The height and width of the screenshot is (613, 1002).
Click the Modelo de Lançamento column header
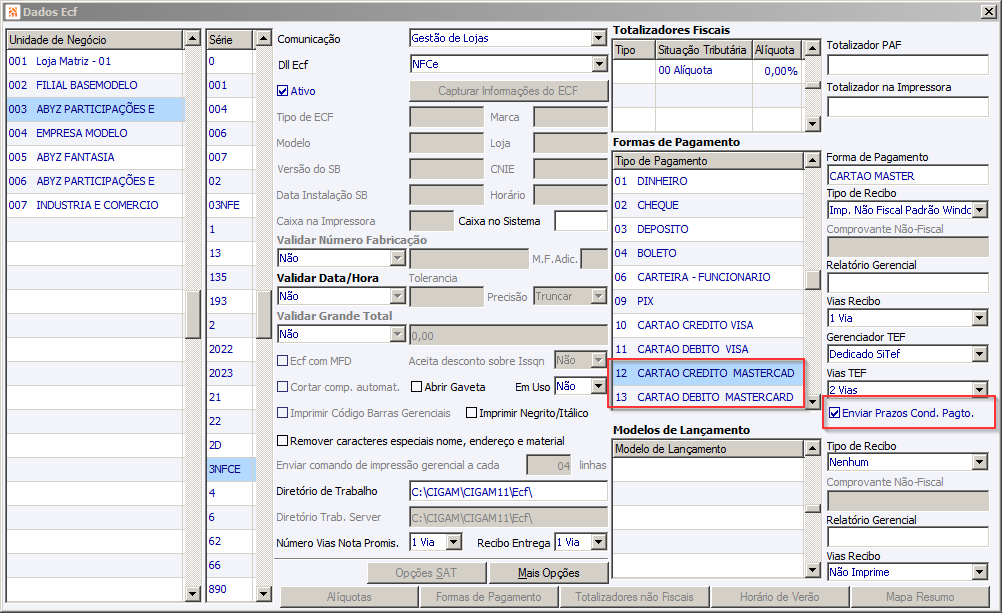(707, 449)
